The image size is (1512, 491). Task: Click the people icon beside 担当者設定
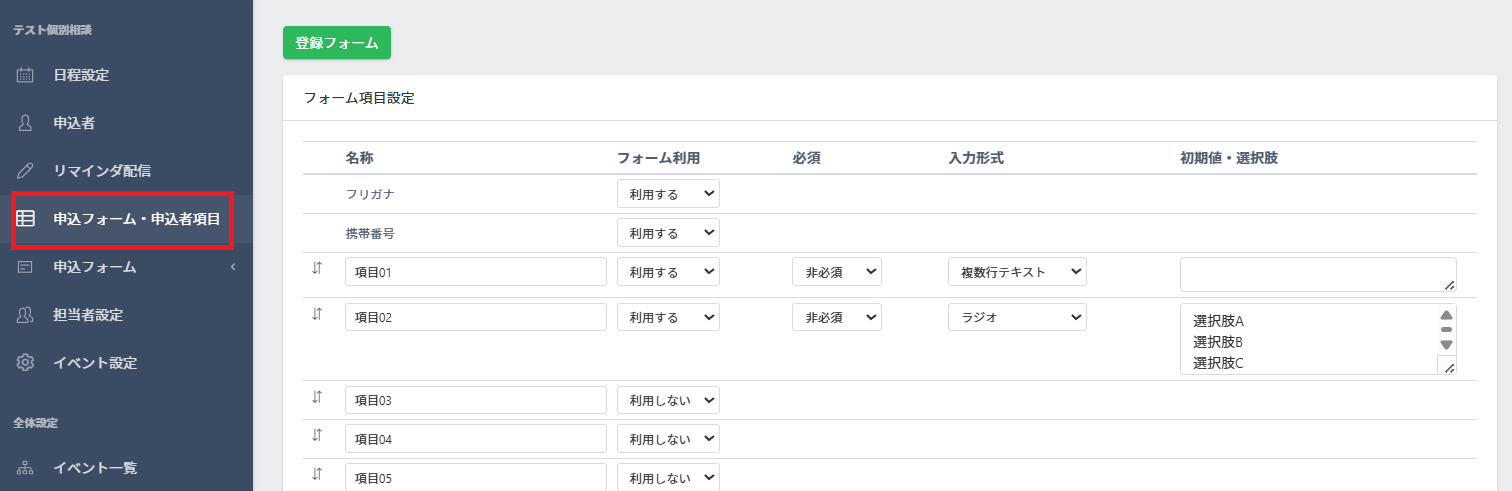[26, 315]
